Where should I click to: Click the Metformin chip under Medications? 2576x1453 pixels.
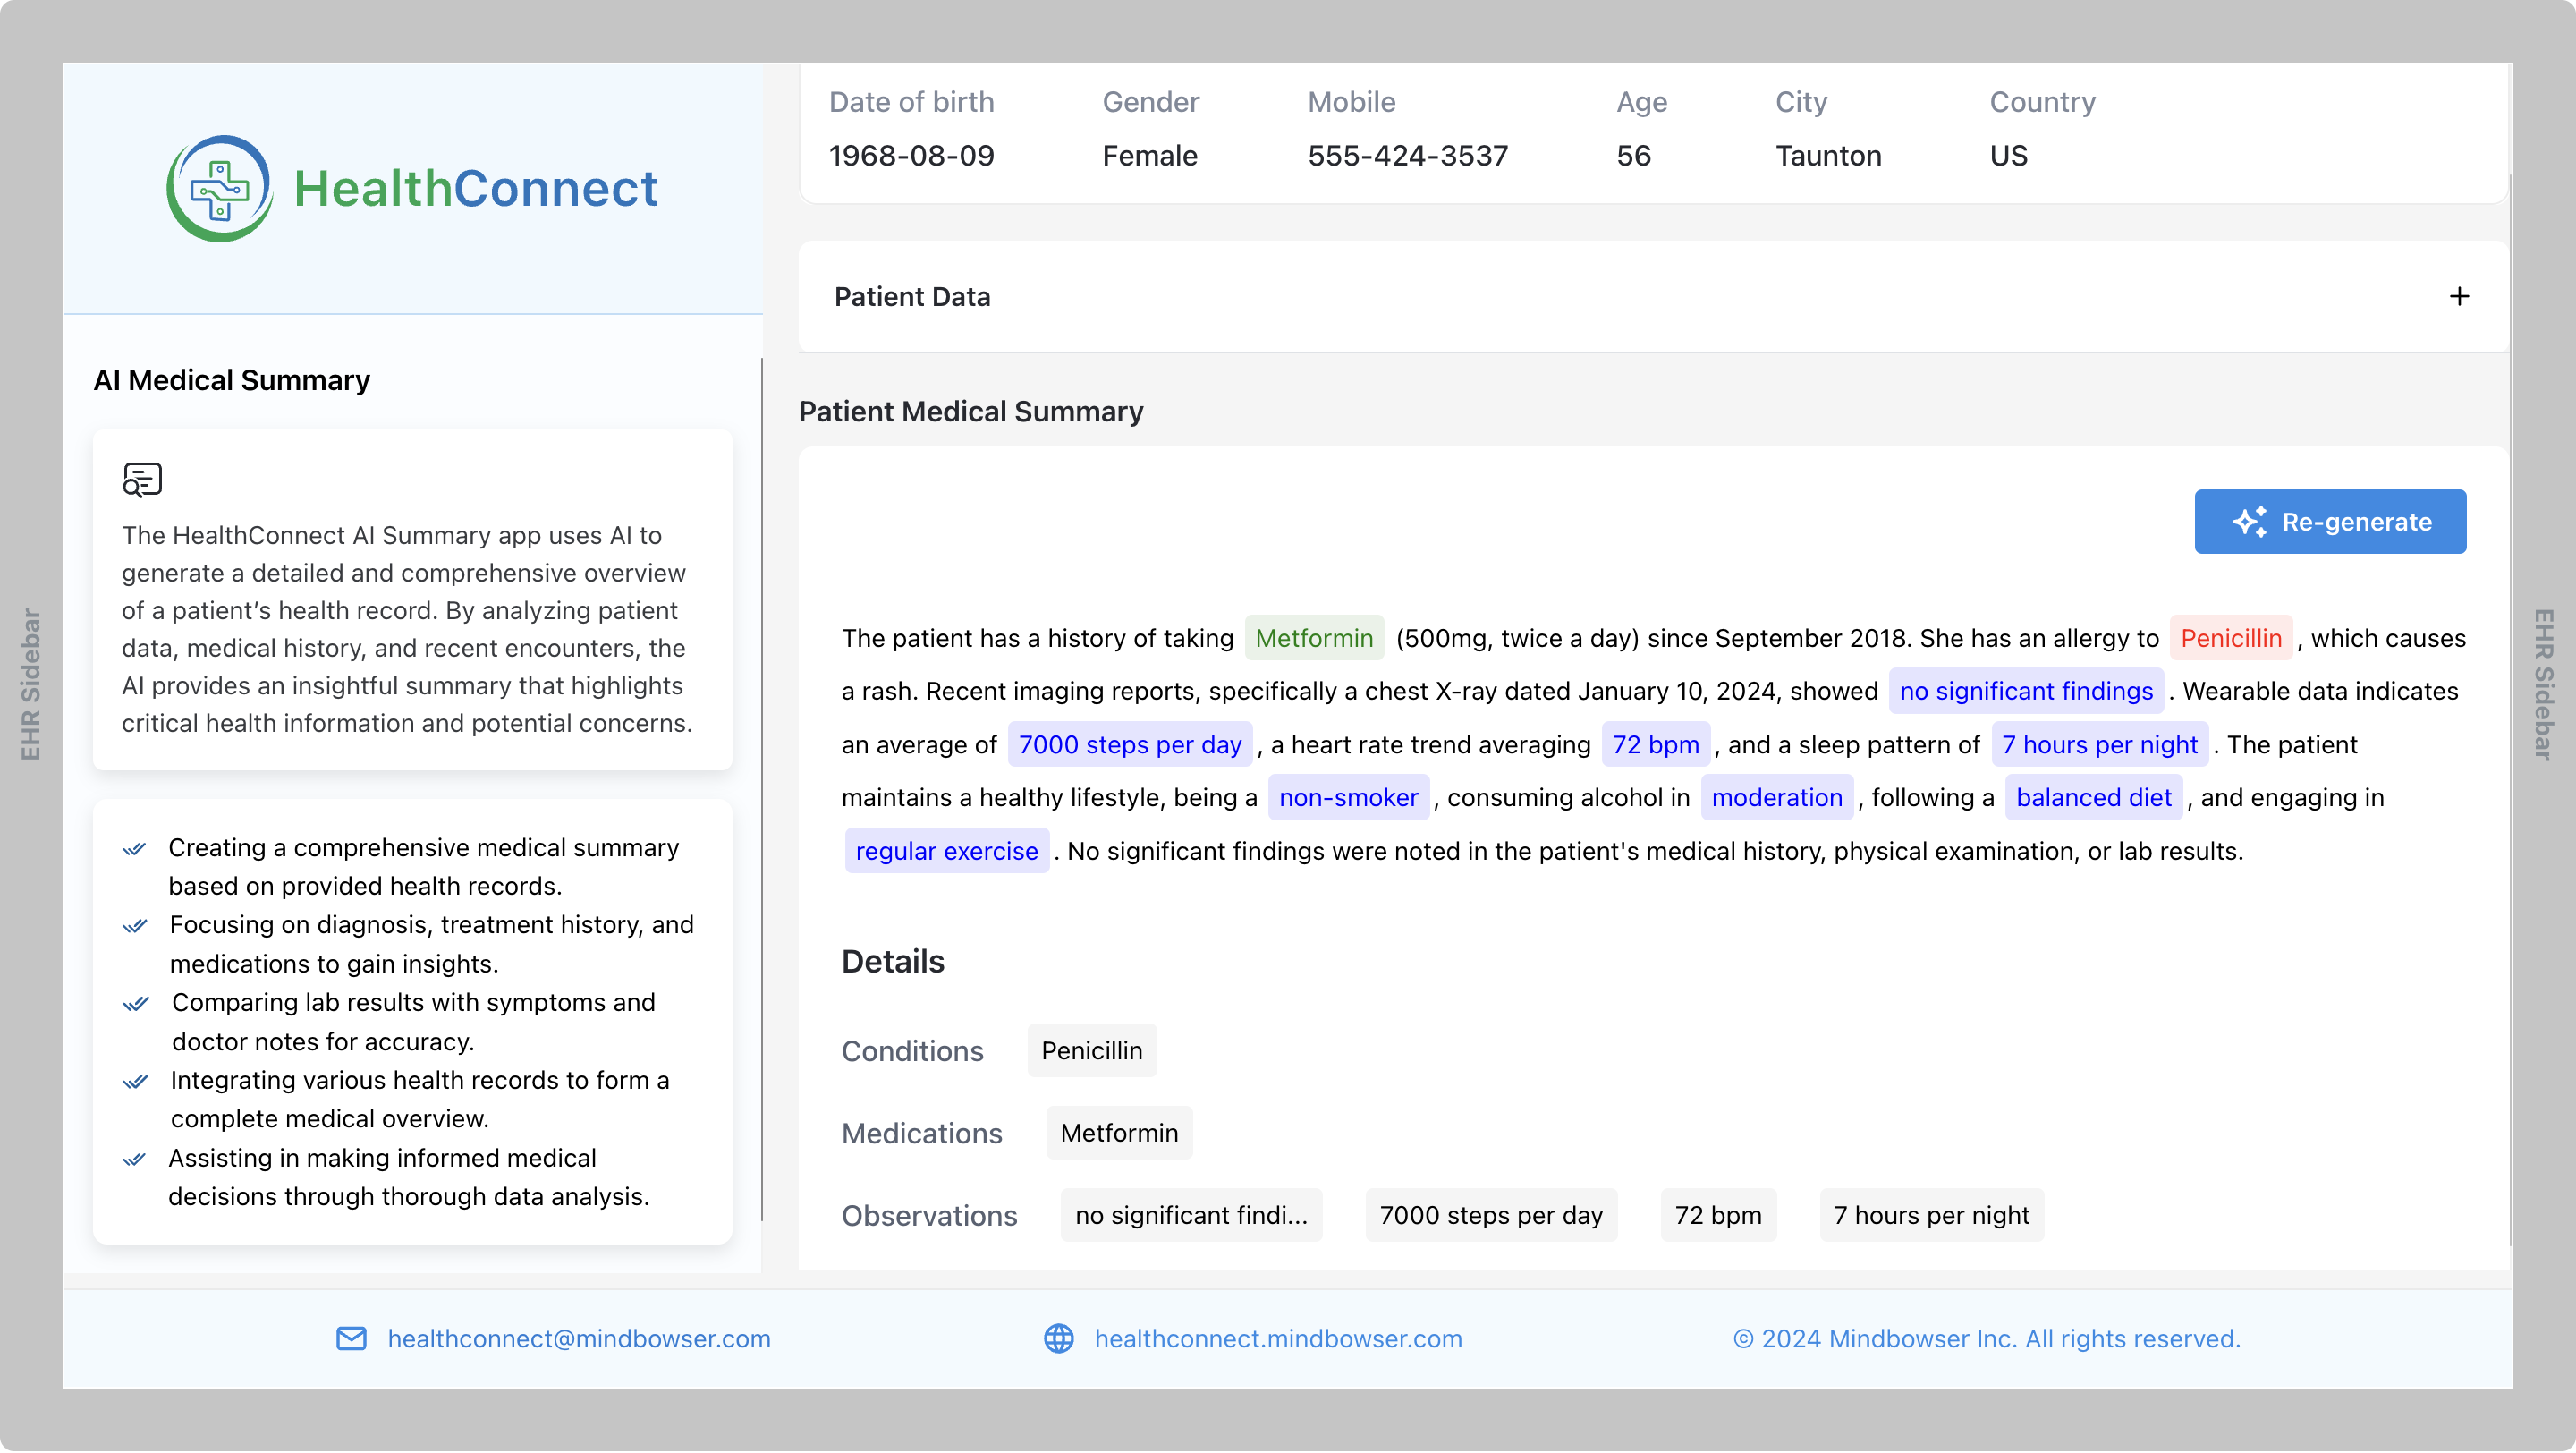[1119, 1133]
